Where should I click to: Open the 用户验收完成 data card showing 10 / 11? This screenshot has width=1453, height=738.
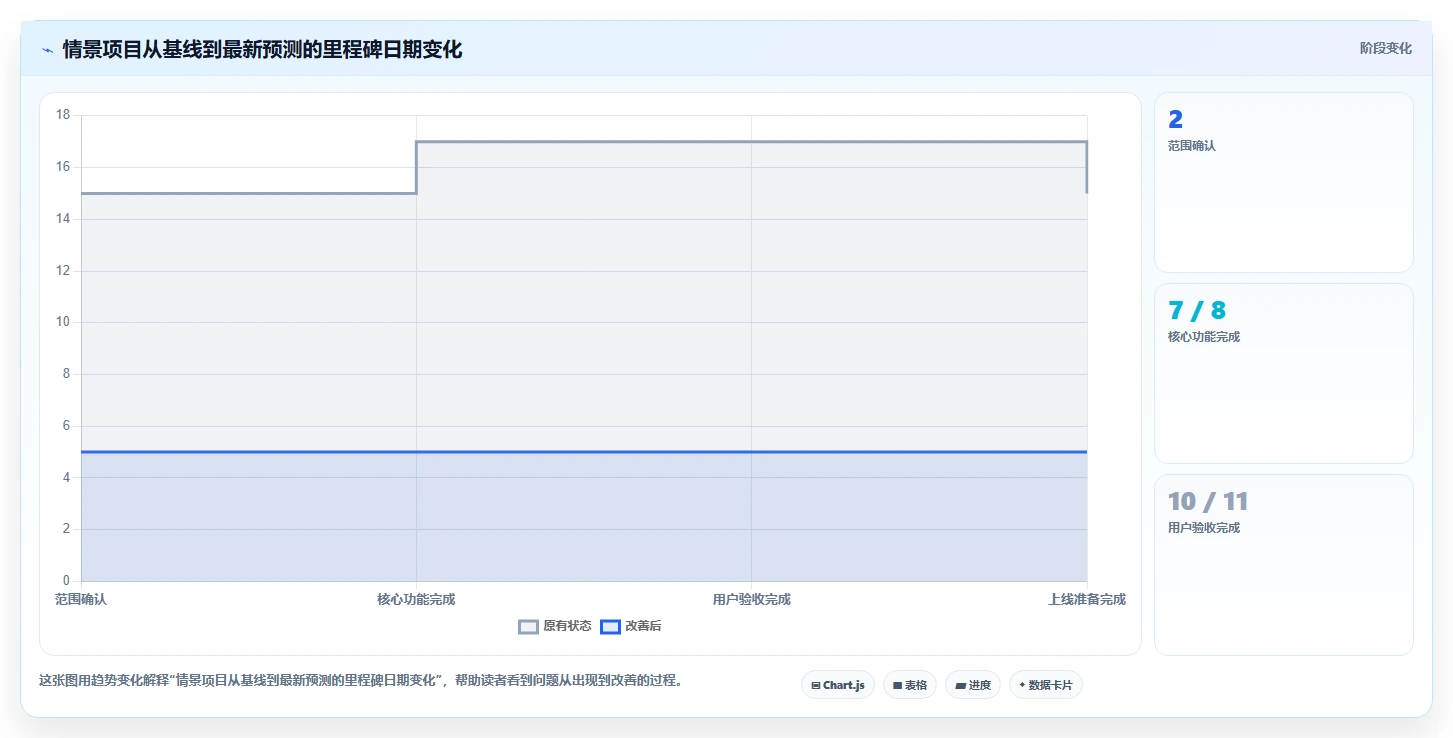pyautogui.click(x=1284, y=564)
